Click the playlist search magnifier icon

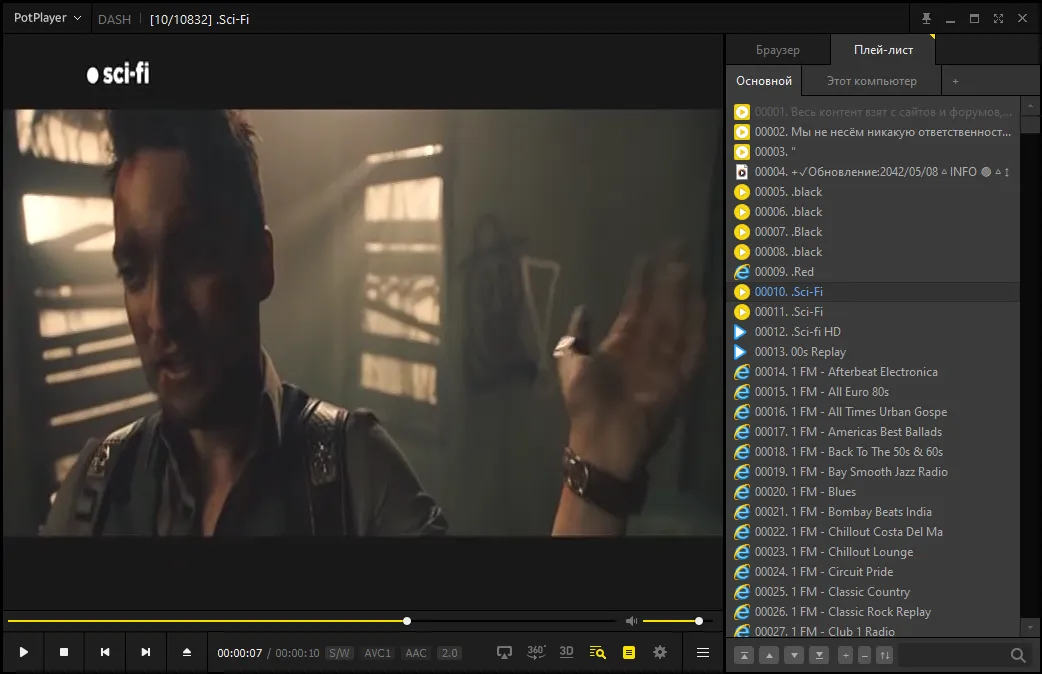1017,655
